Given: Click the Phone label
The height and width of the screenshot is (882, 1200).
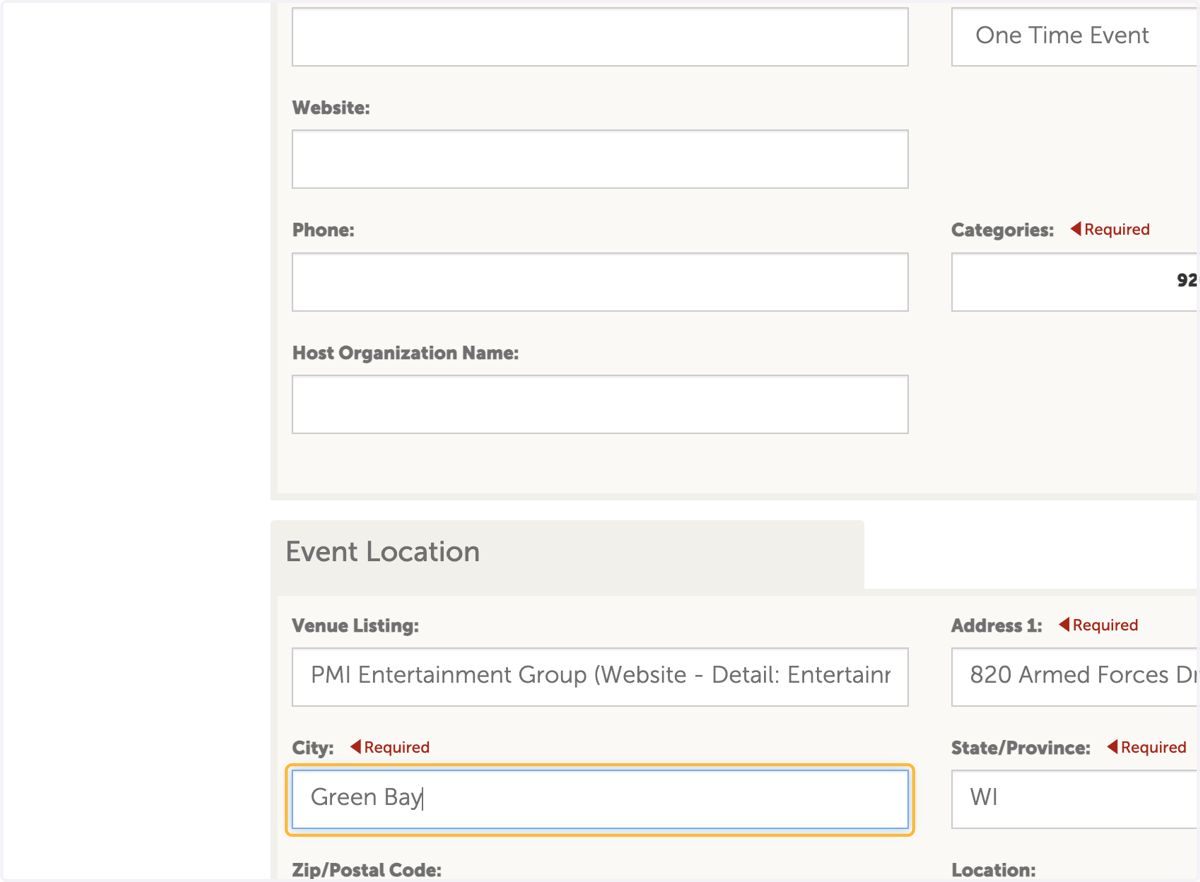Looking at the screenshot, I should tap(323, 230).
